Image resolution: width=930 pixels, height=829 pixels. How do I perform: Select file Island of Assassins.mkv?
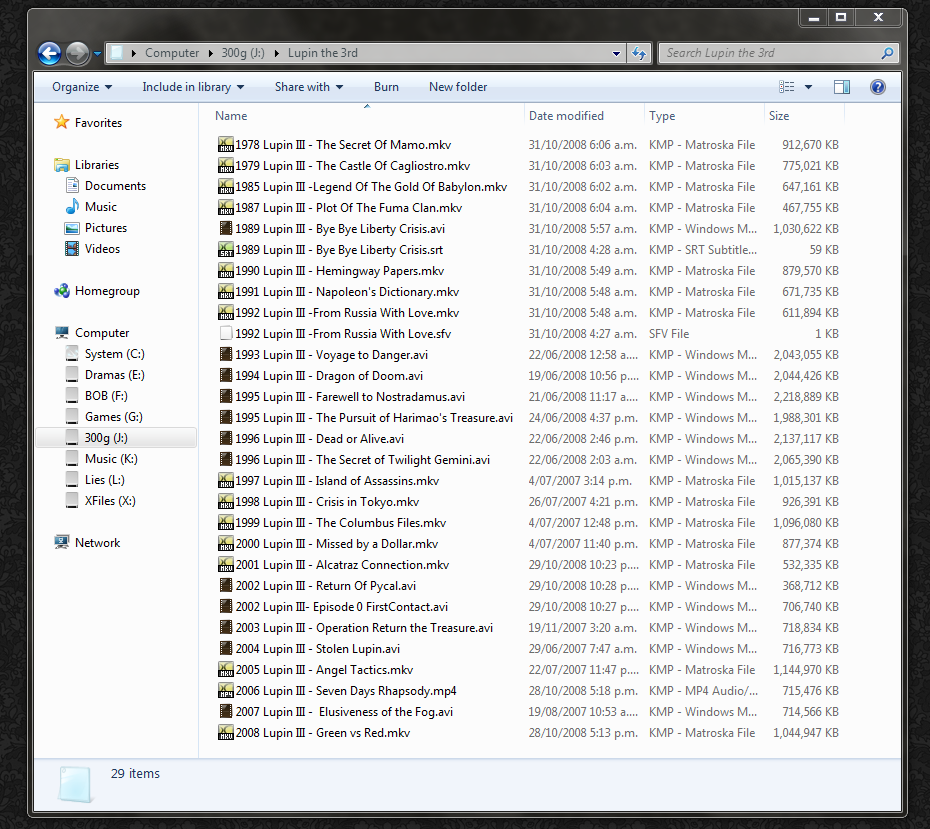(x=337, y=481)
